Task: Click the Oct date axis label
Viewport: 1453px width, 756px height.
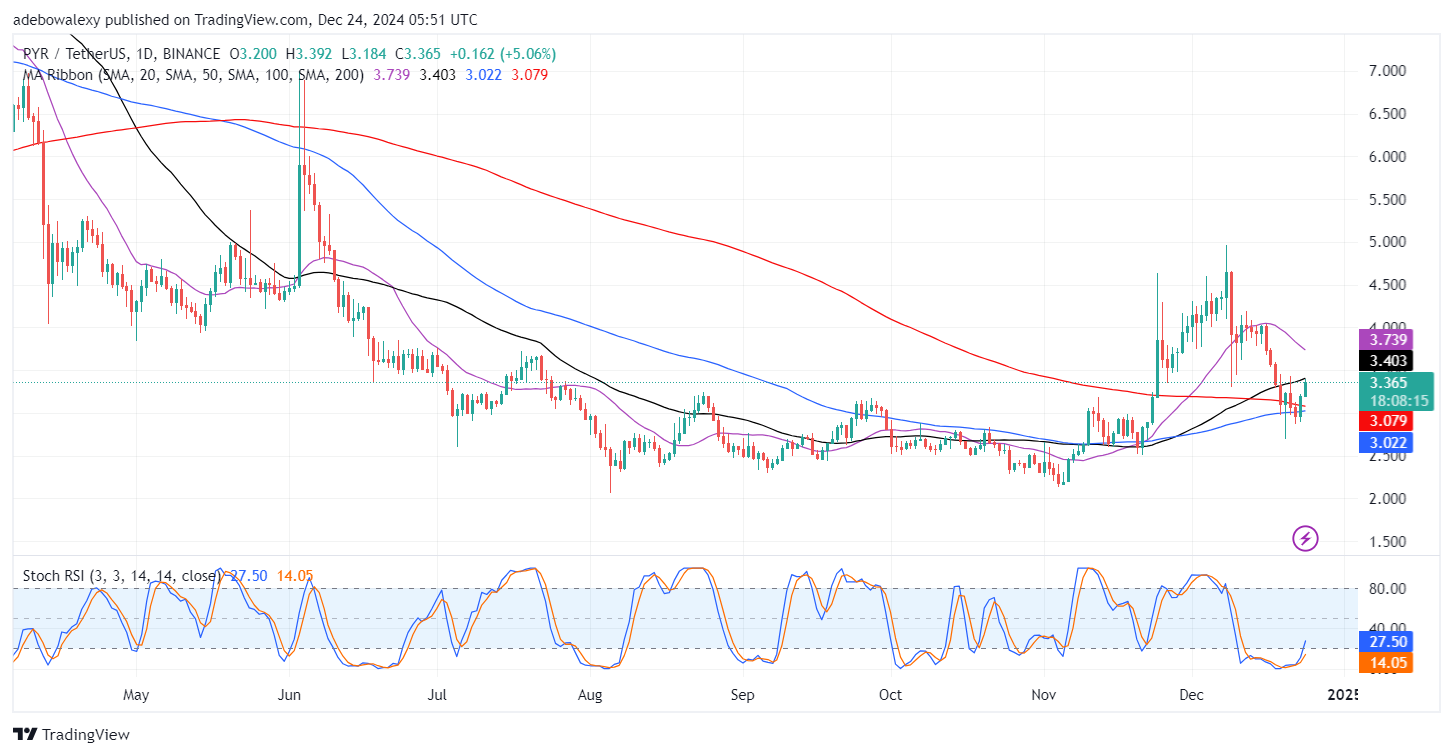Action: click(x=890, y=694)
